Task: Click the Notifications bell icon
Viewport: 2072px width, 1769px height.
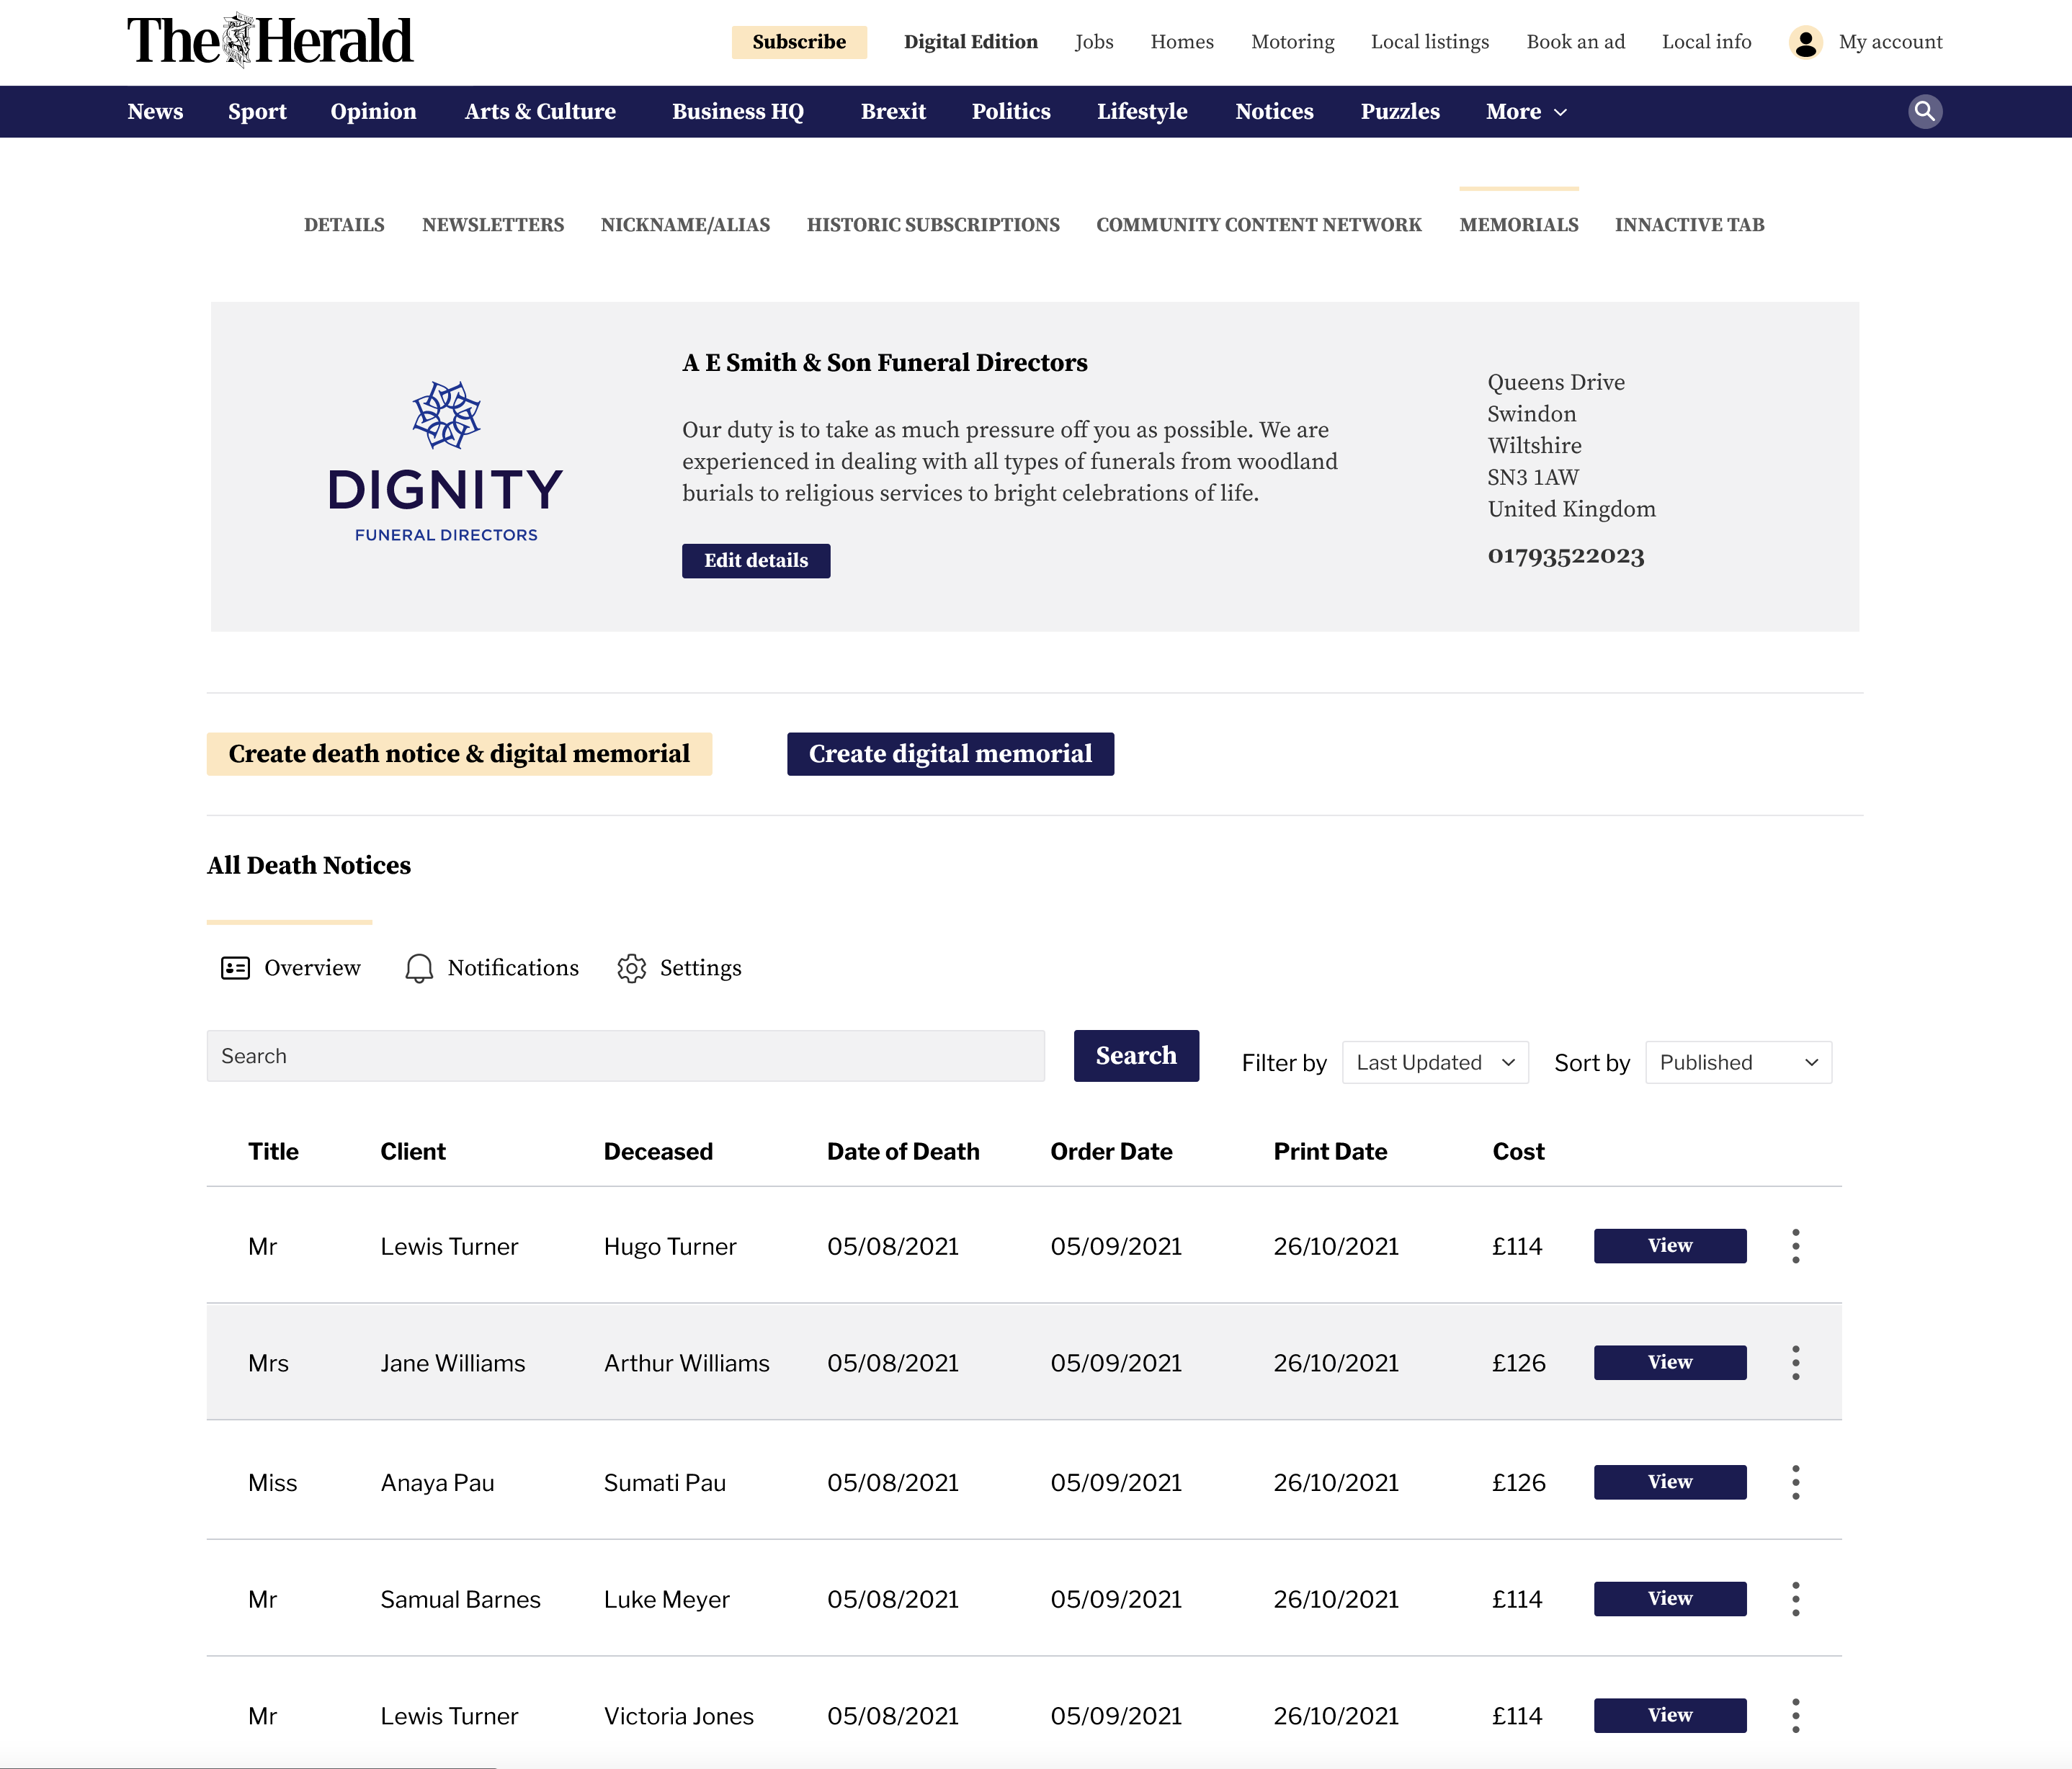Action: click(419, 968)
